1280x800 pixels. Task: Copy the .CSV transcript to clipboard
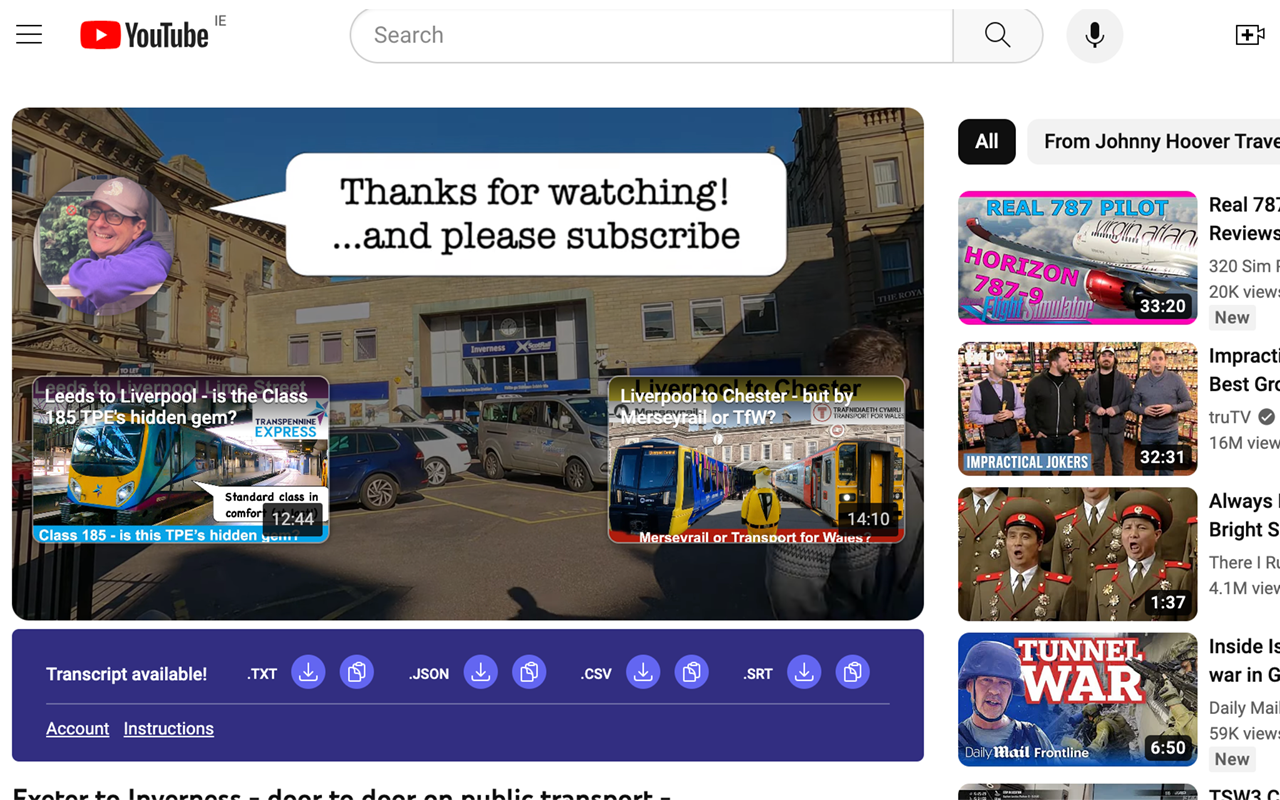[691, 672]
